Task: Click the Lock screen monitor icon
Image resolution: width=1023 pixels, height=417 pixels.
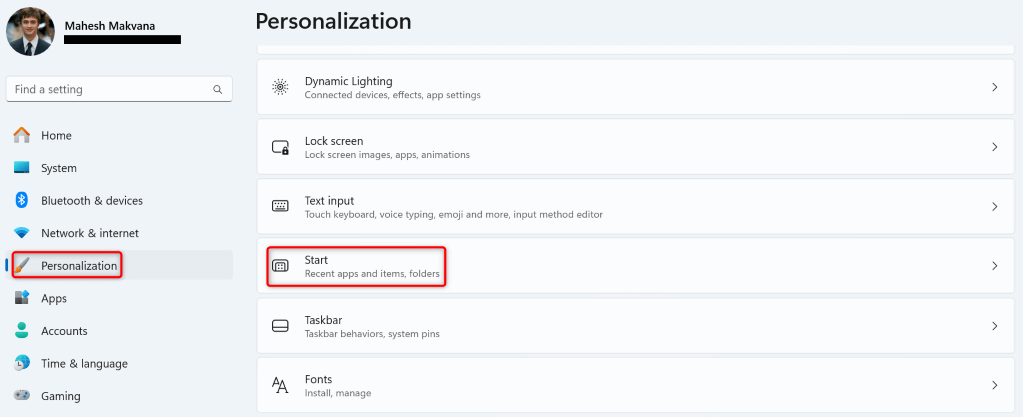Action: [281, 147]
